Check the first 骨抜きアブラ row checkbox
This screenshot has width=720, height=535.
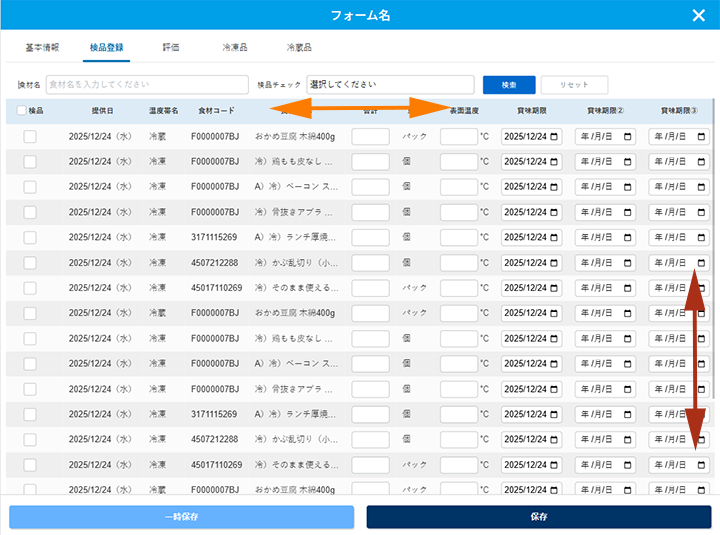[x=30, y=212]
